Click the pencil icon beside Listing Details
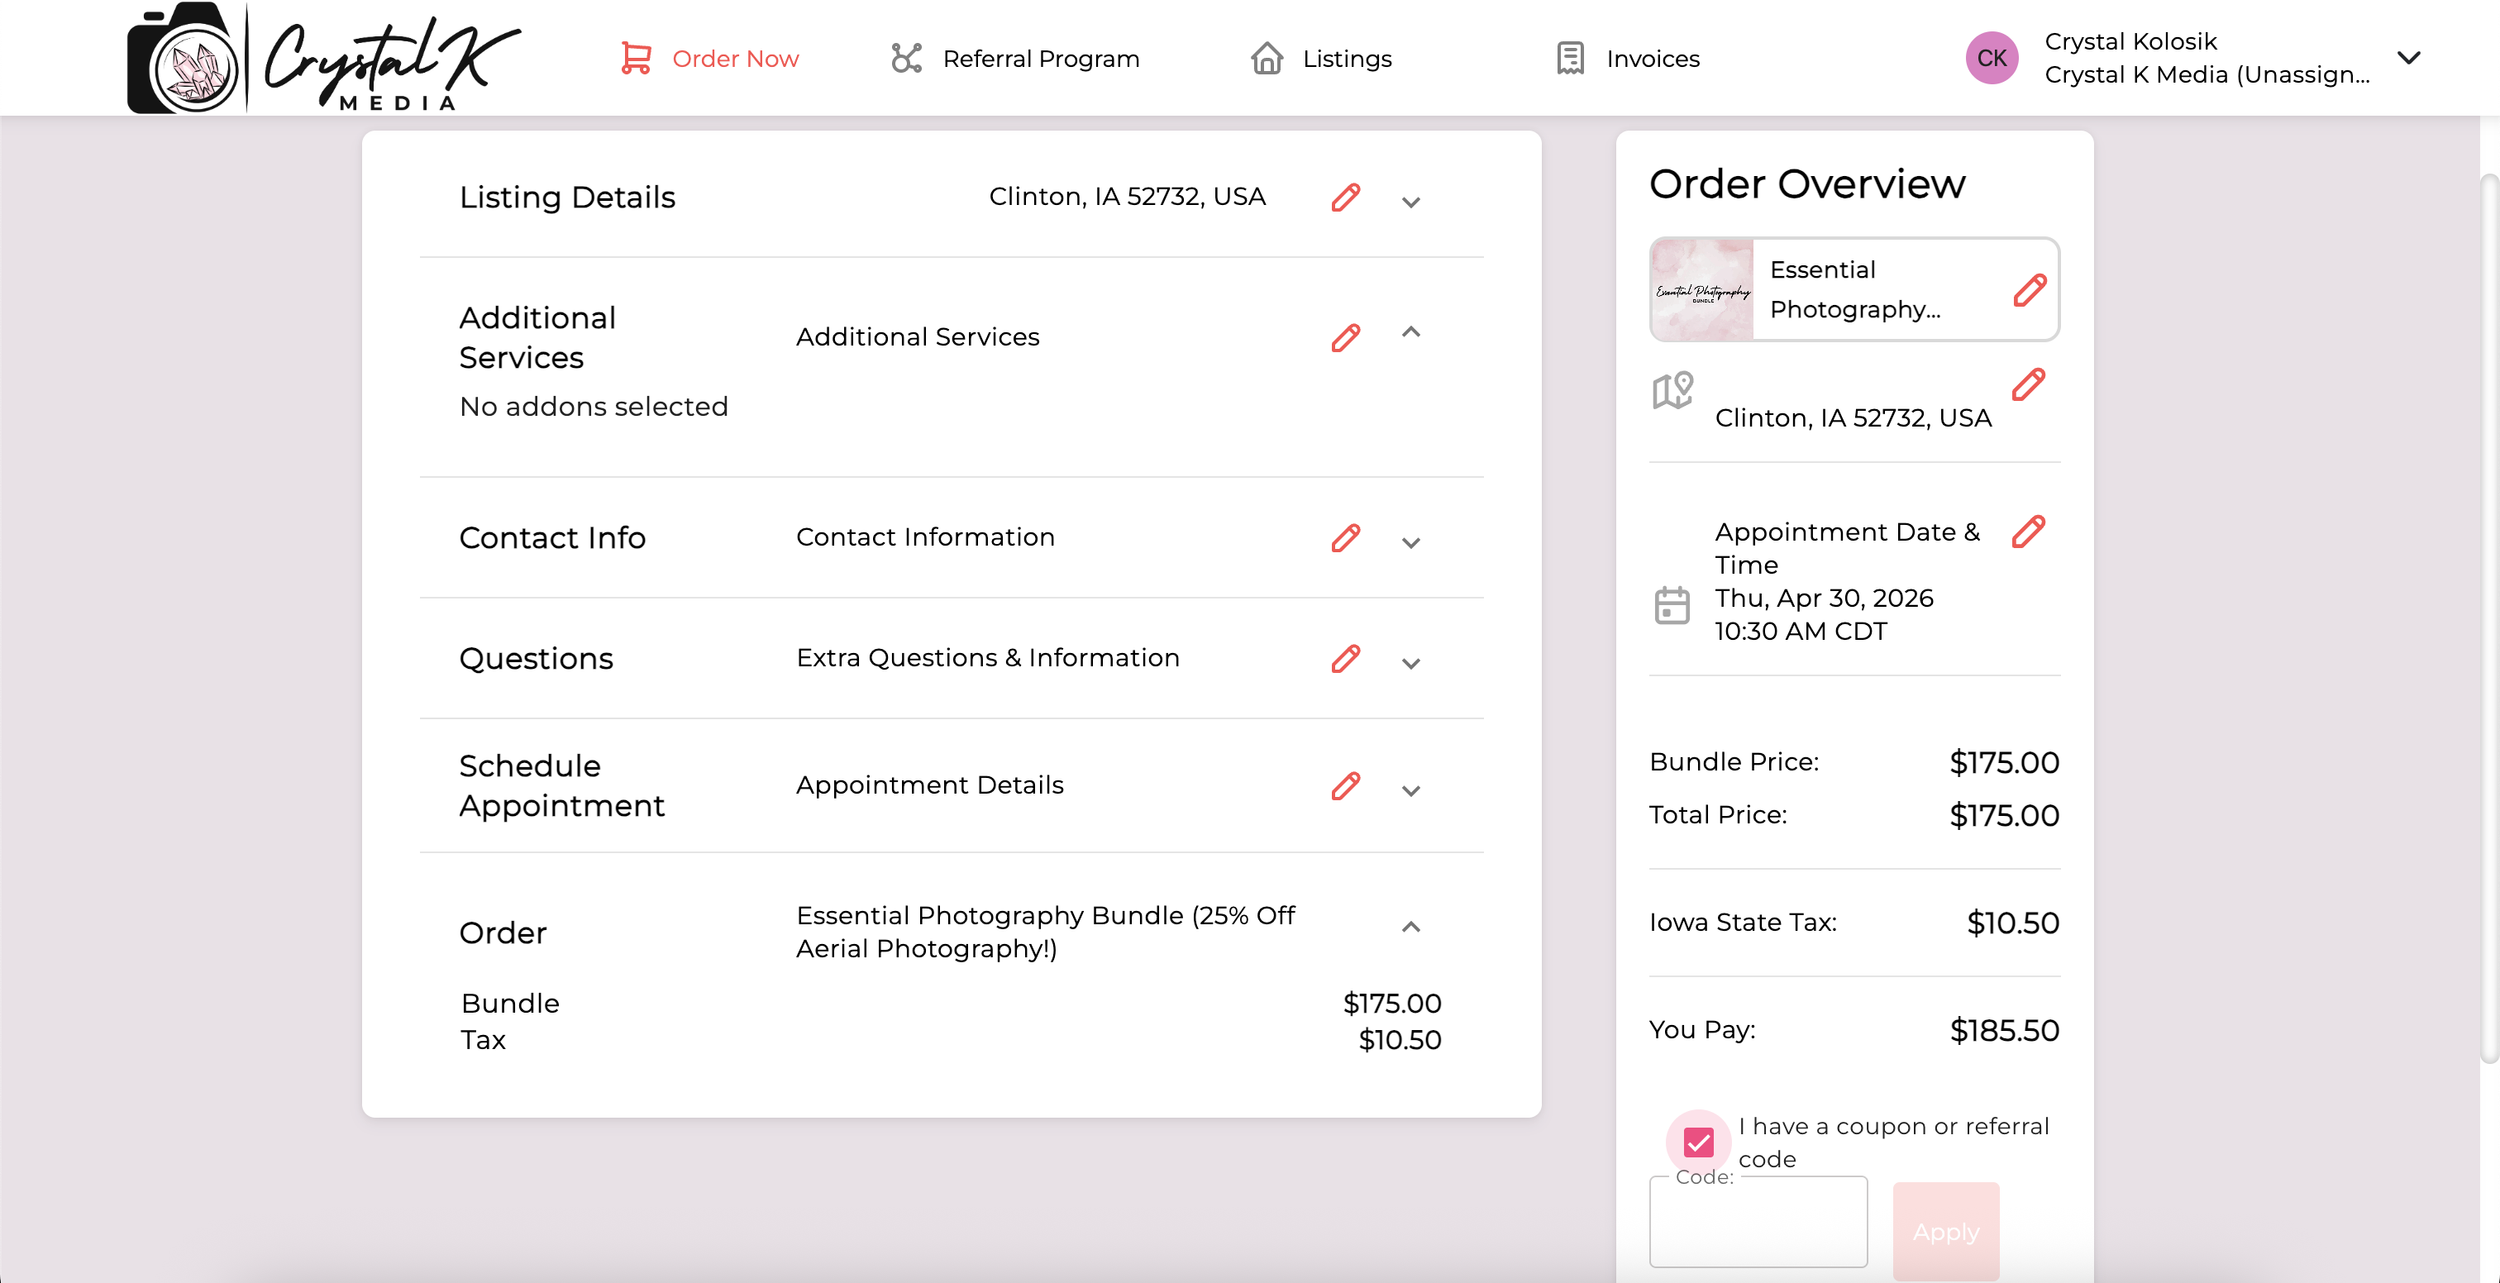The width and height of the screenshot is (2500, 1283). [x=1345, y=198]
